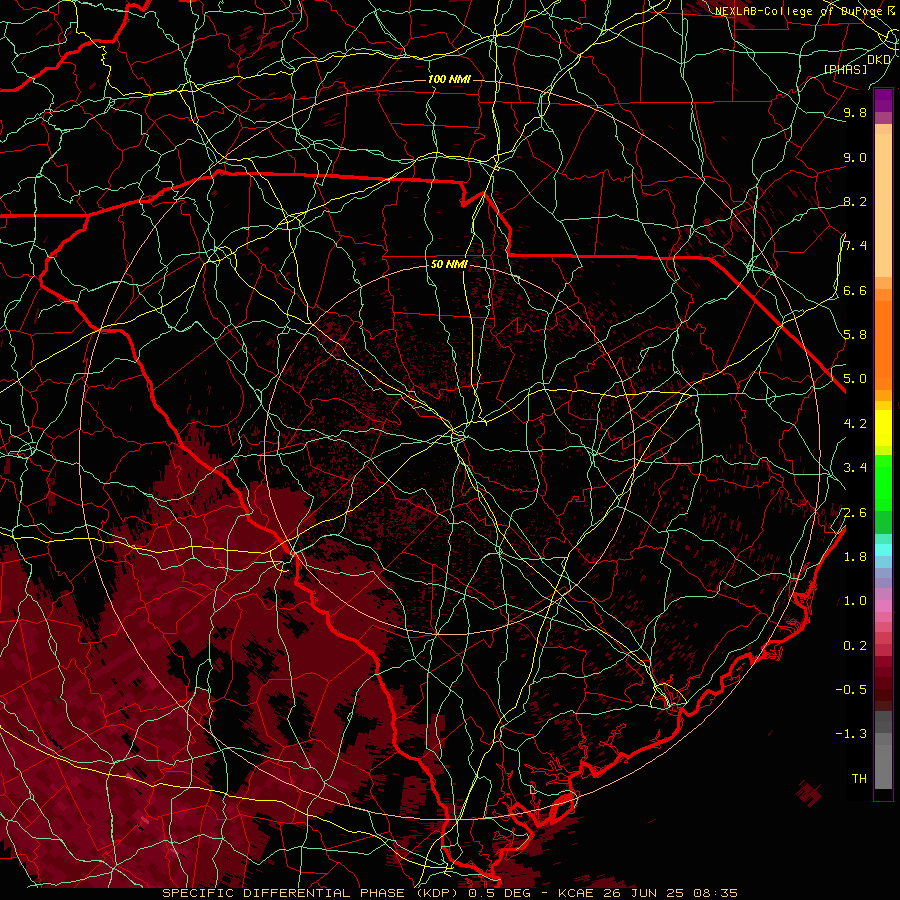Click the large orange segment of color scale
This screenshot has width=900, height=900.
point(883,346)
